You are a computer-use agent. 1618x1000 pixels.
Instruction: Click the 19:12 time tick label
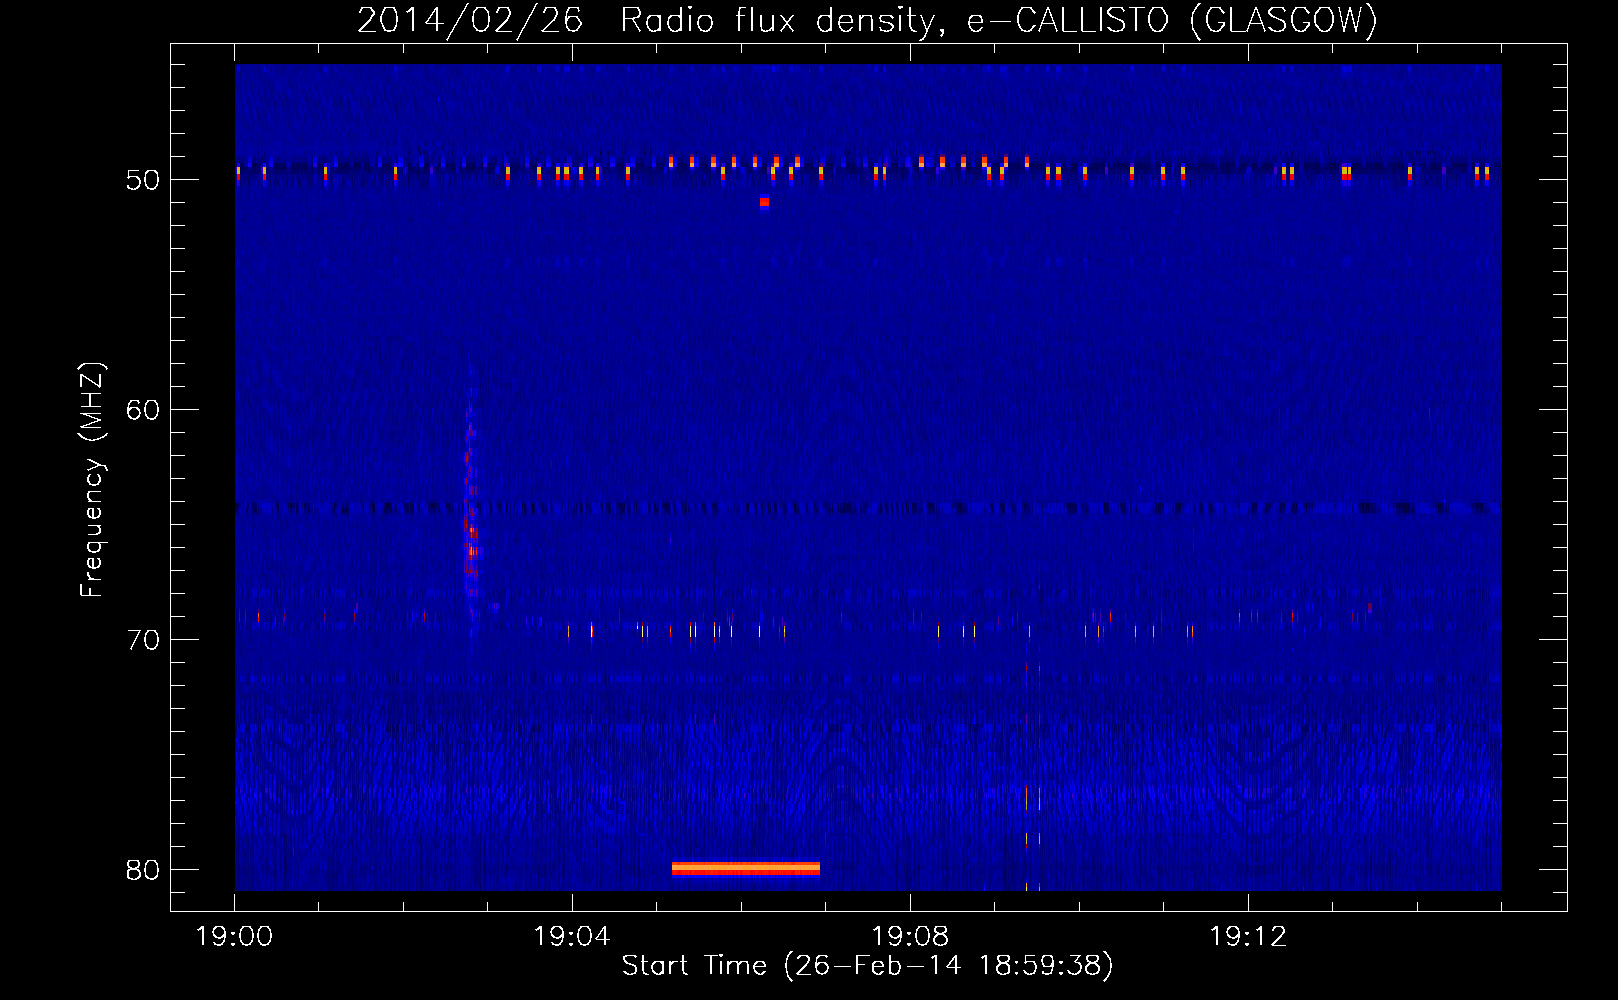1248,937
